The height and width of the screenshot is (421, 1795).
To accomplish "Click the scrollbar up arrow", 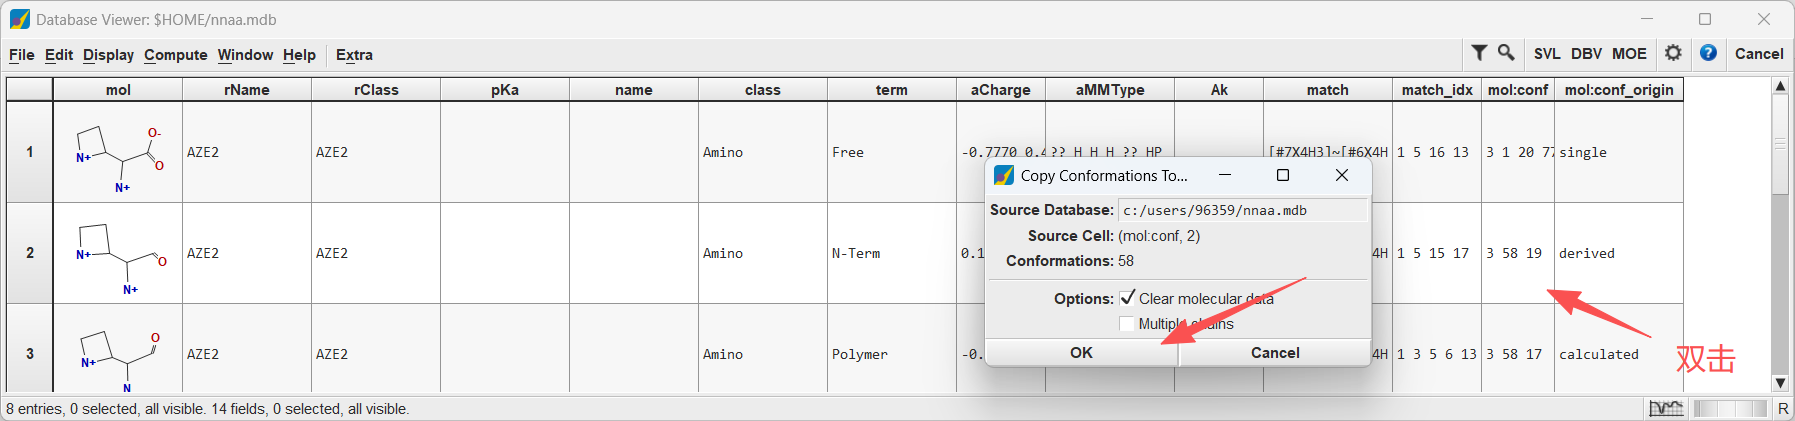I will click(1780, 86).
